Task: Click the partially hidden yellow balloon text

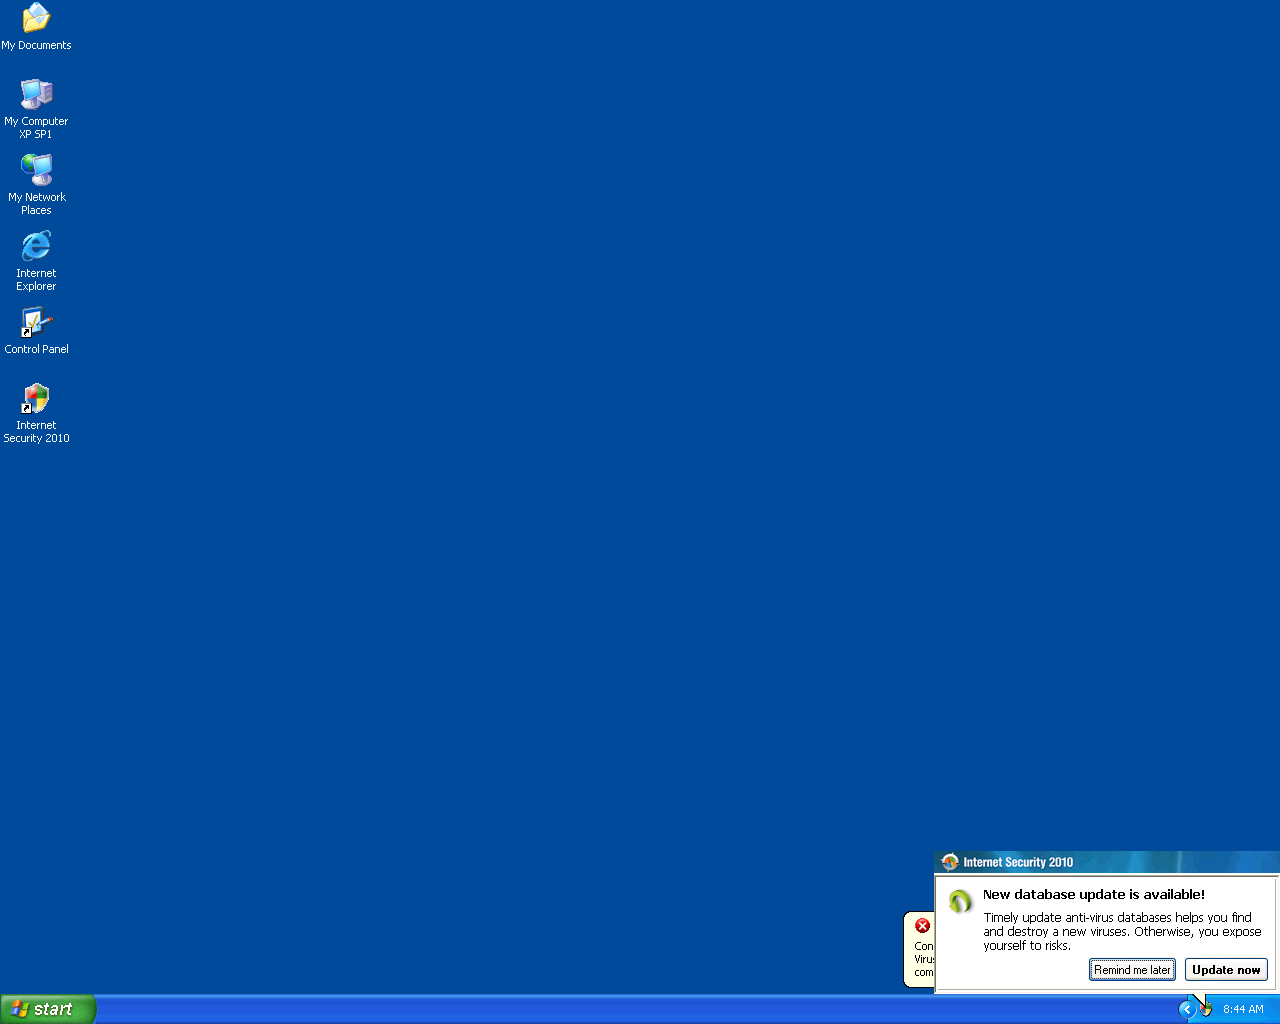Action: [923, 959]
